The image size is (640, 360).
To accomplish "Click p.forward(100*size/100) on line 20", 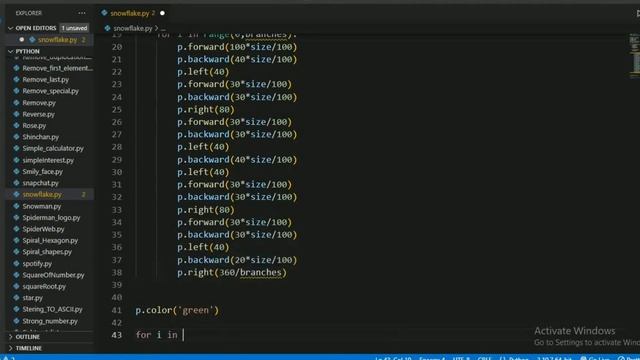I will tap(237, 47).
